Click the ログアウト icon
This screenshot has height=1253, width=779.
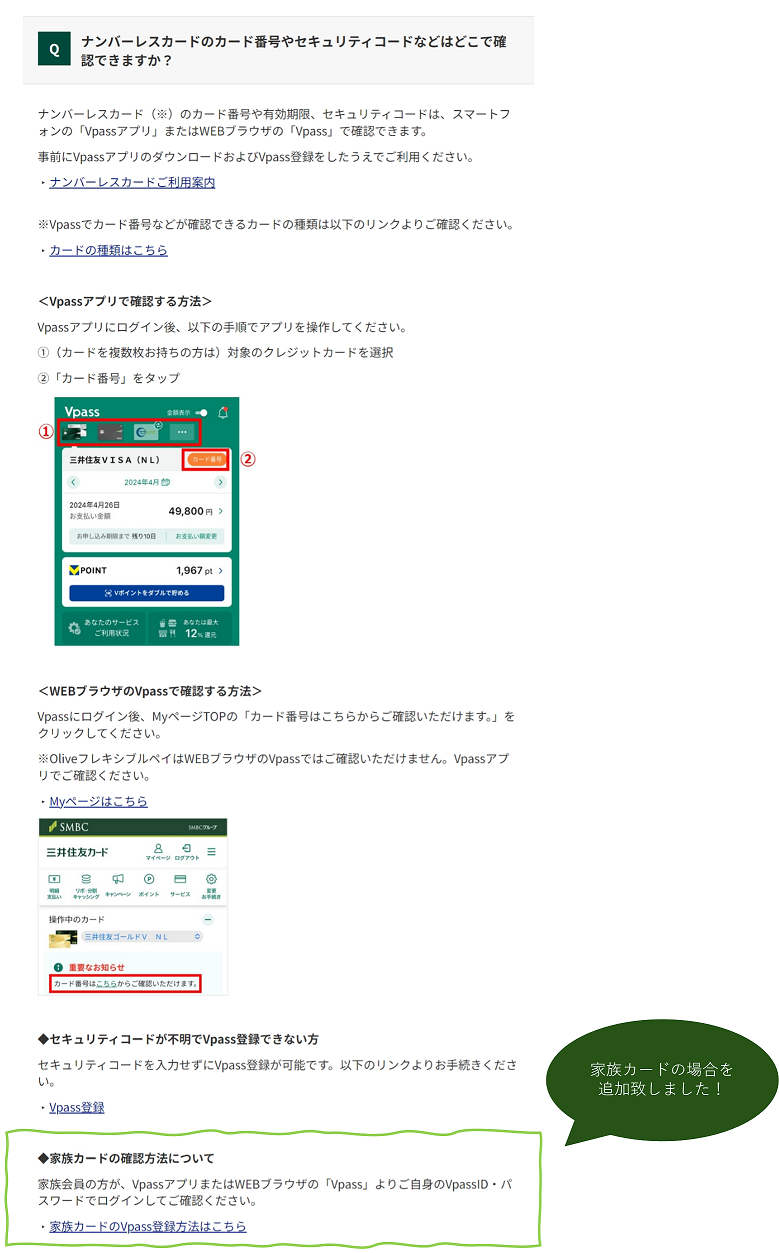click(x=187, y=852)
